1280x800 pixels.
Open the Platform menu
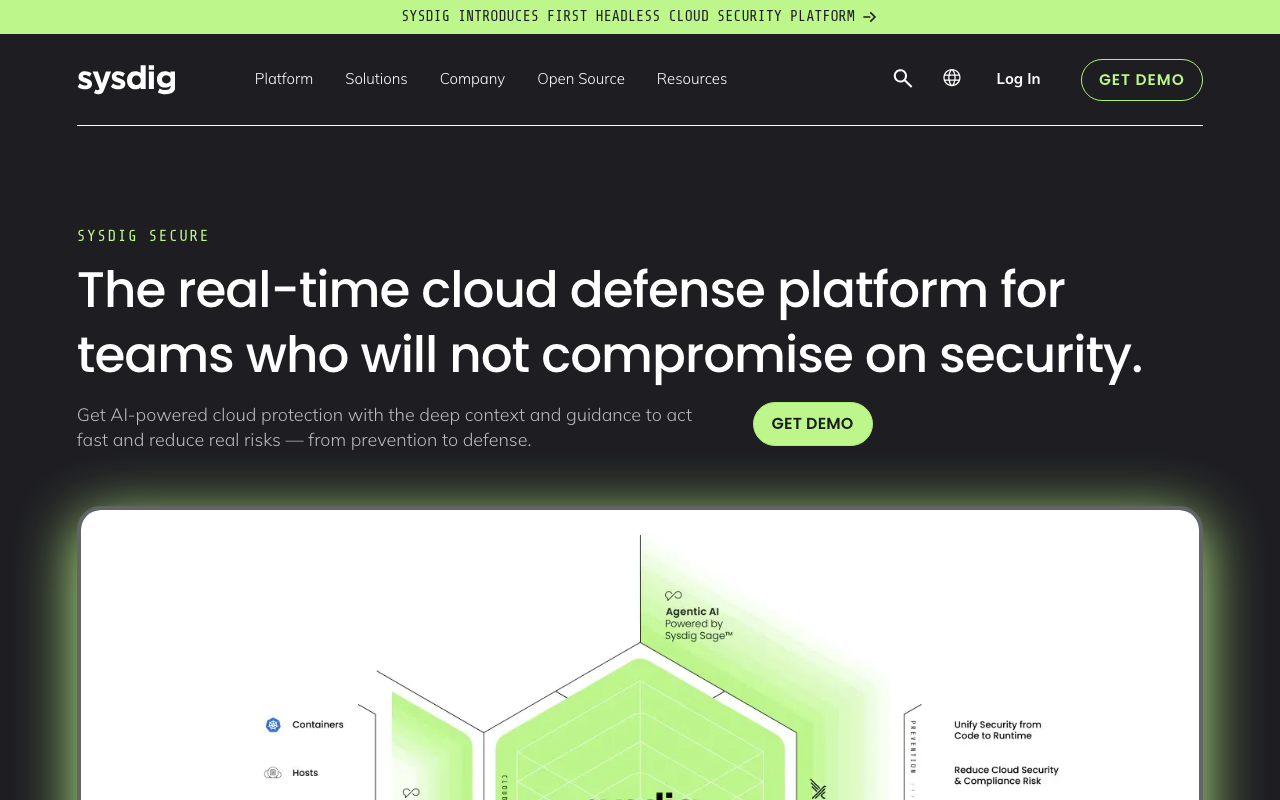284,79
